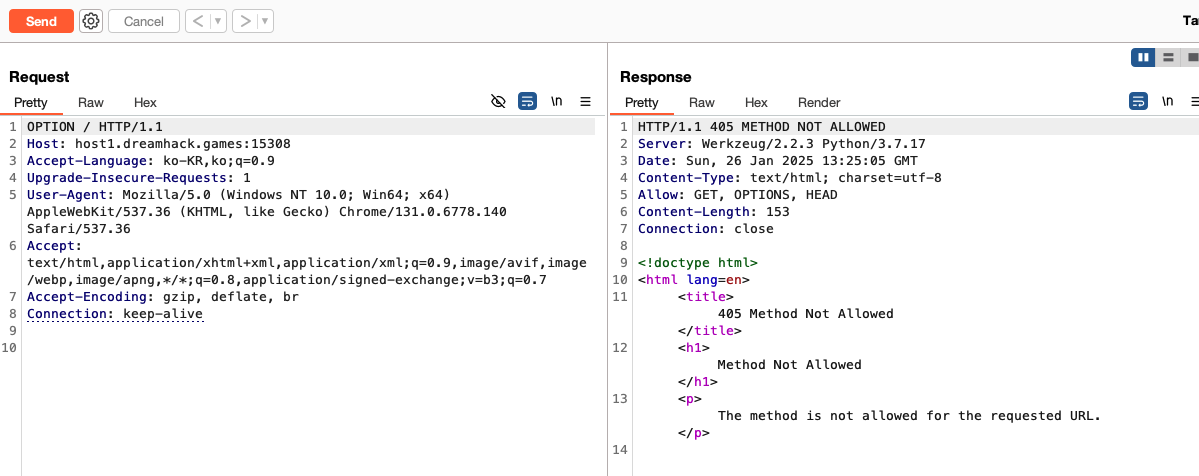Click the 405 METHOD NOT ALLOWED status line
Viewport: 1199px width, 476px height.
click(762, 127)
